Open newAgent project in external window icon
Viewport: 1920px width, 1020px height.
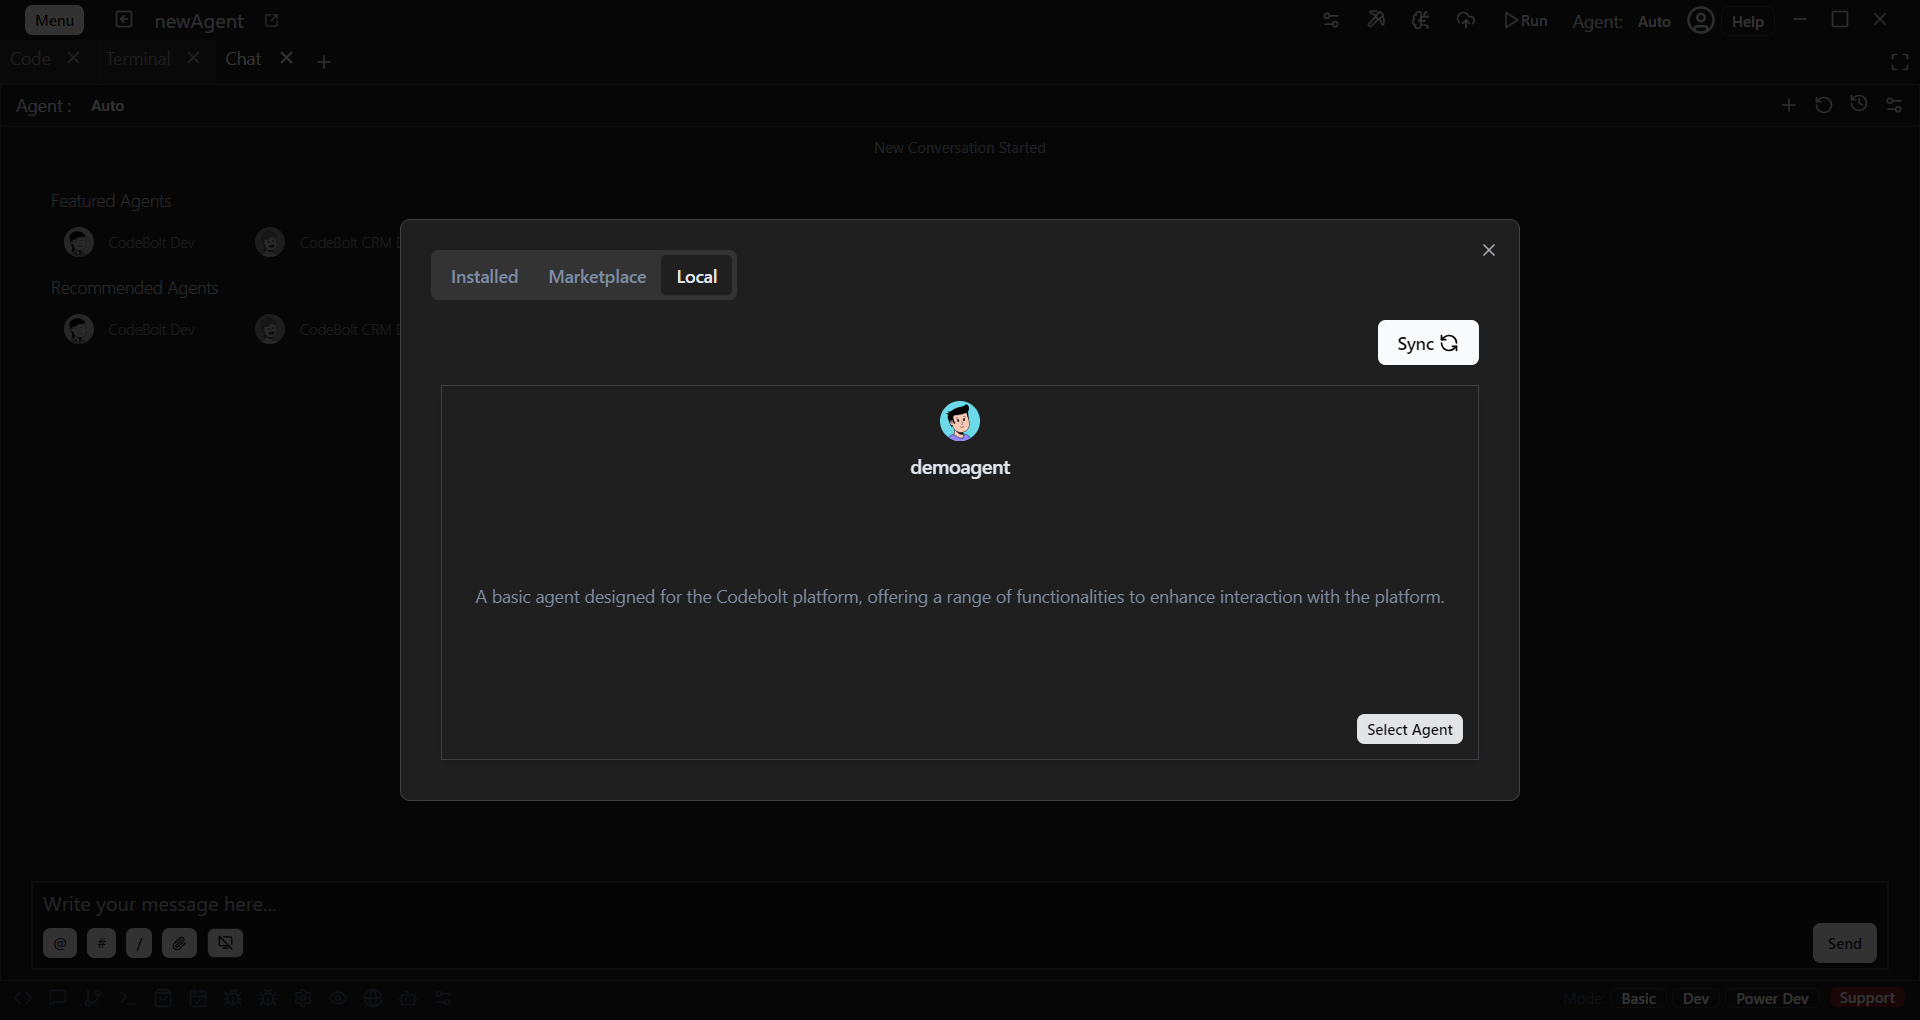pos(271,20)
